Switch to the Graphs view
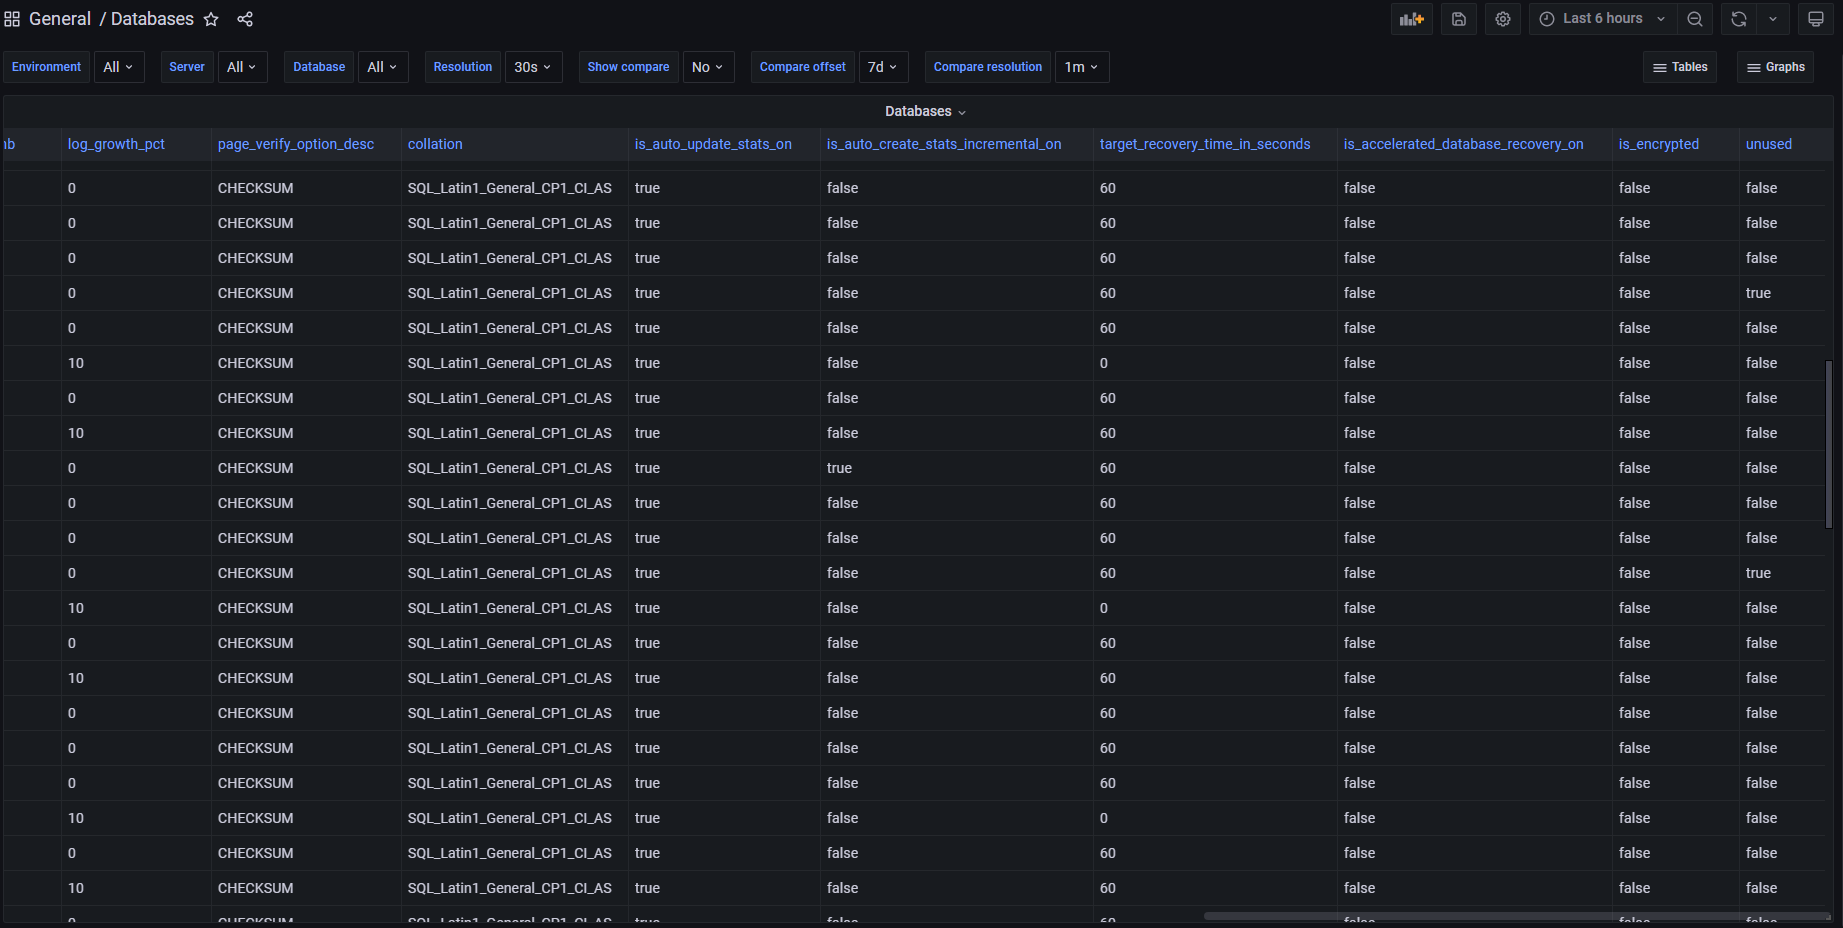Viewport: 1843px width, 928px height. click(x=1775, y=66)
